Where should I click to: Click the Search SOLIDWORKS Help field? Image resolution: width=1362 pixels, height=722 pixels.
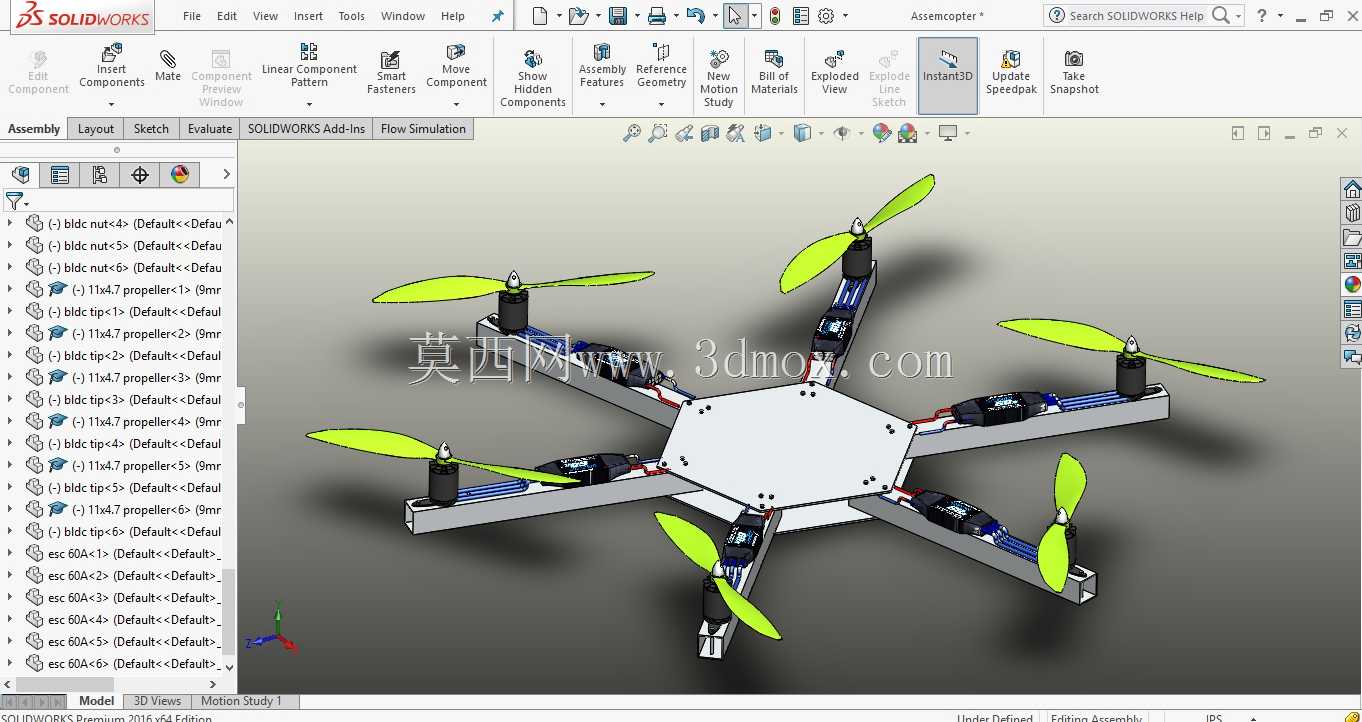1136,16
